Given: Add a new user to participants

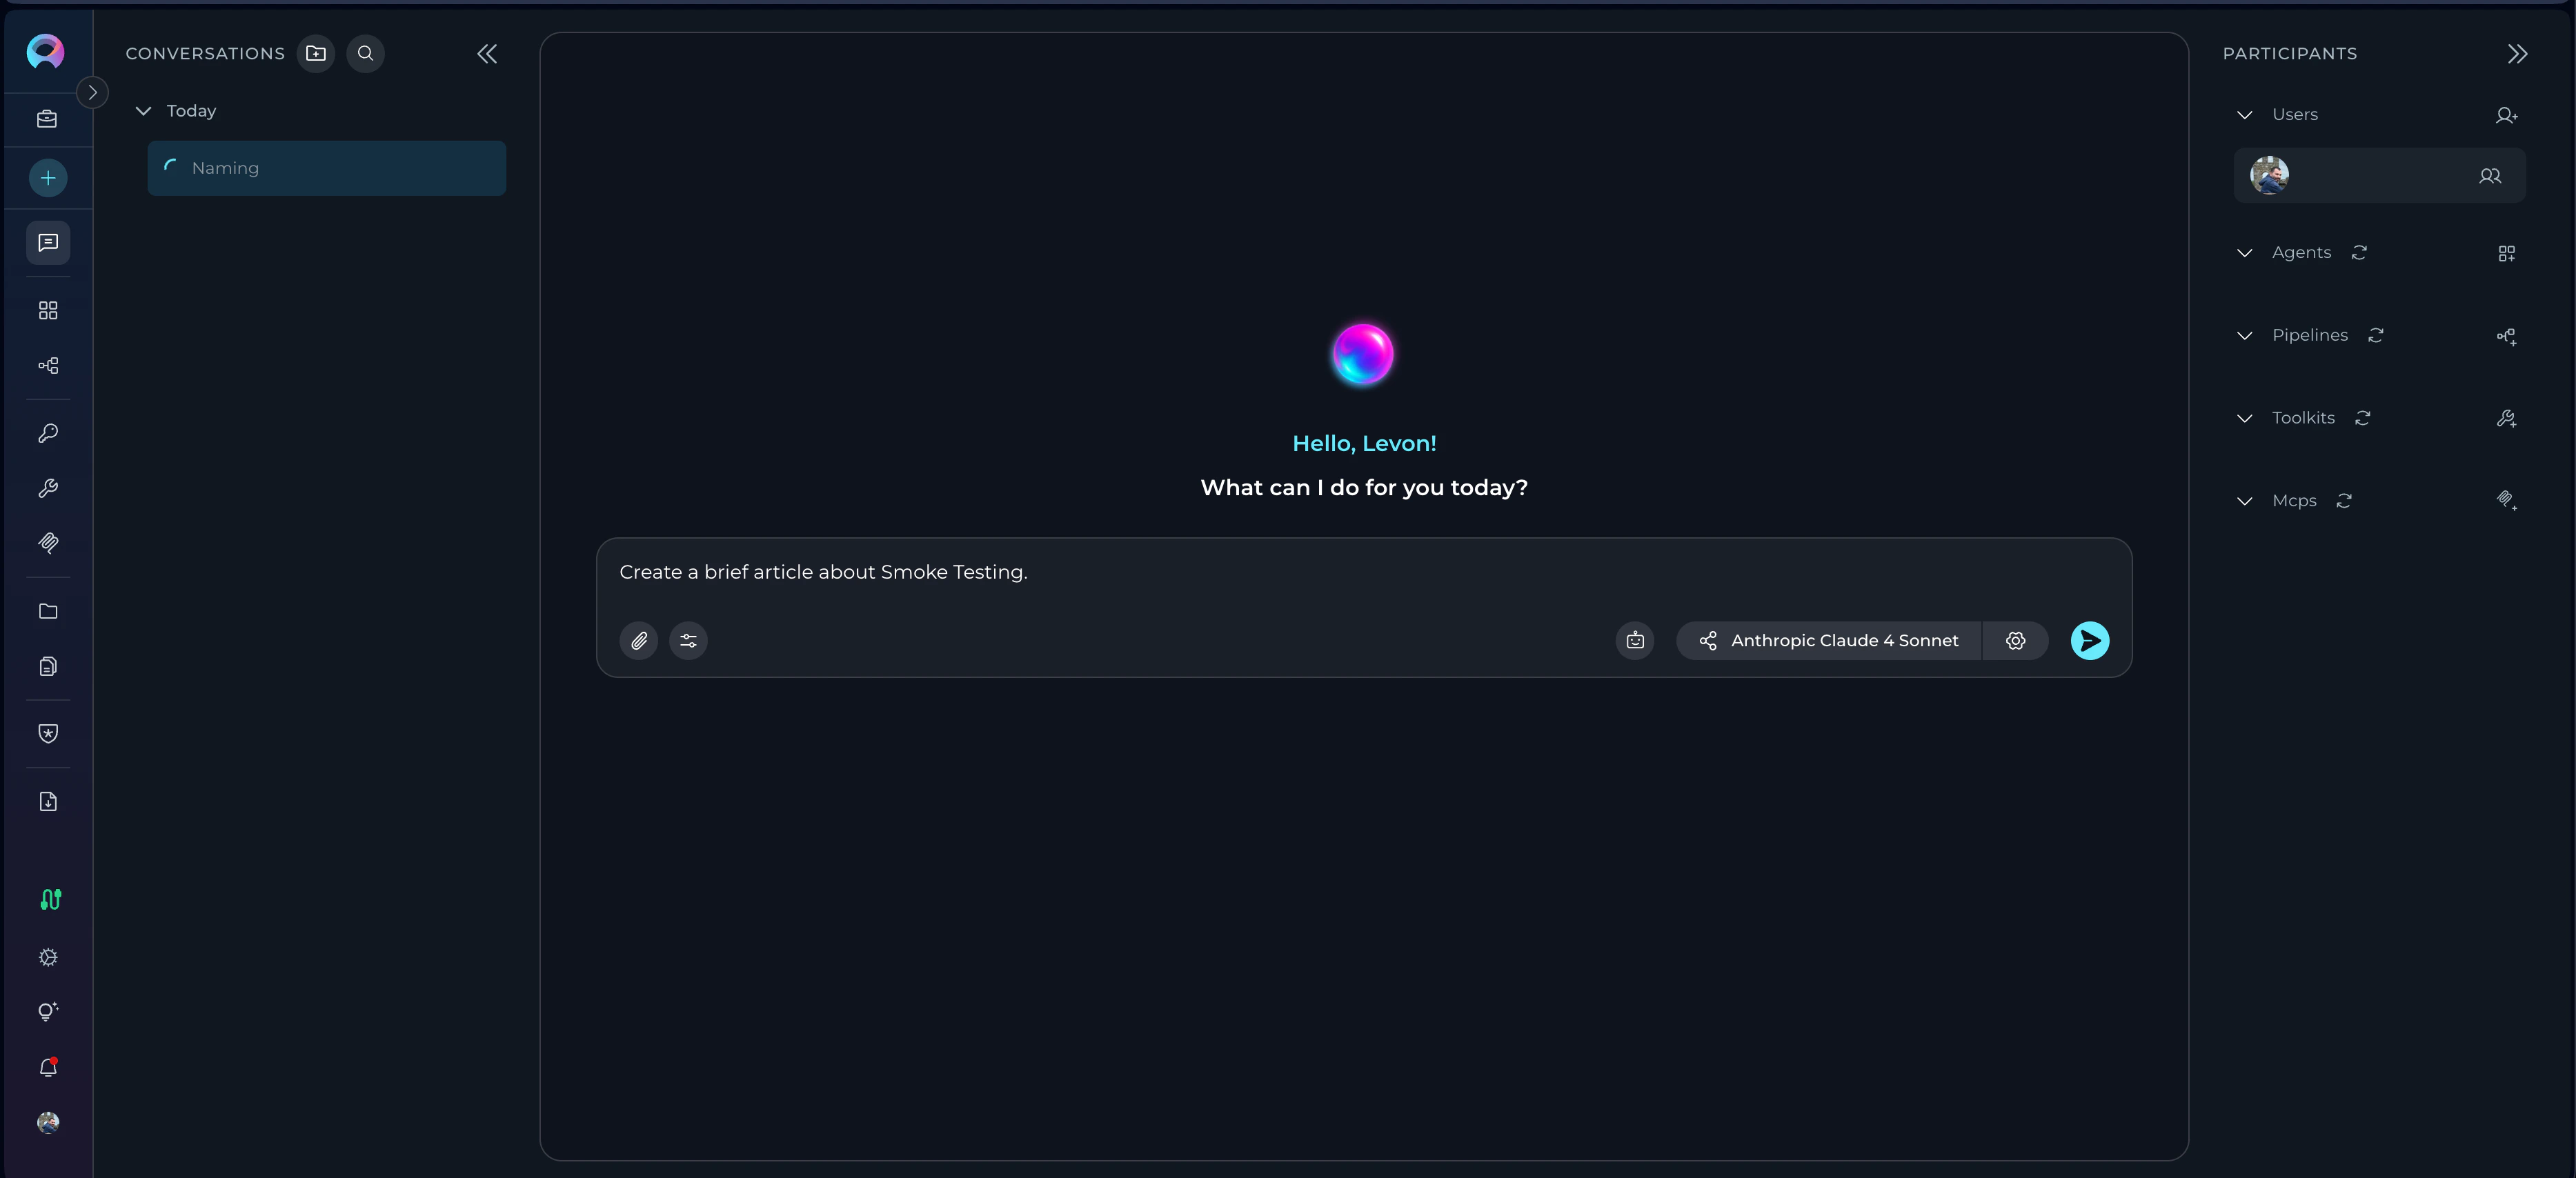Looking at the screenshot, I should tap(2506, 115).
